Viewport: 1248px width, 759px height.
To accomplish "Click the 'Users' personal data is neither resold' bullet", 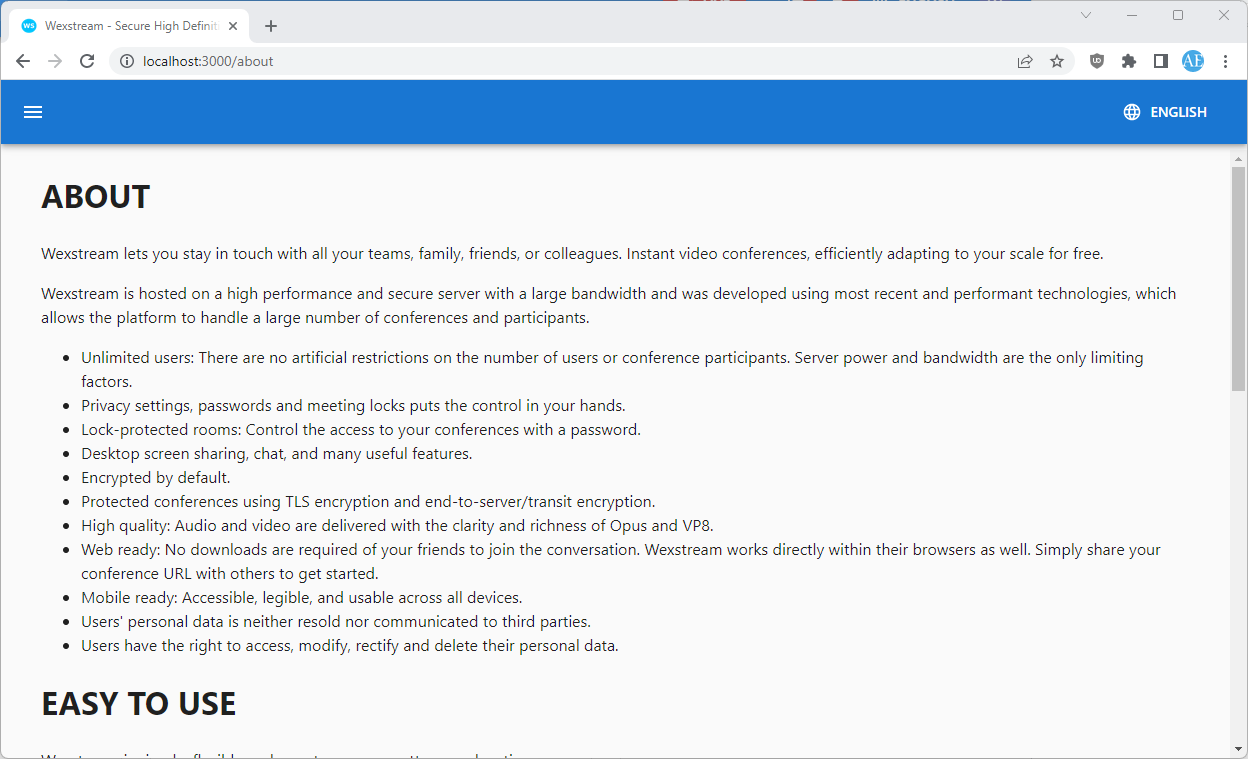I will click(x=336, y=622).
